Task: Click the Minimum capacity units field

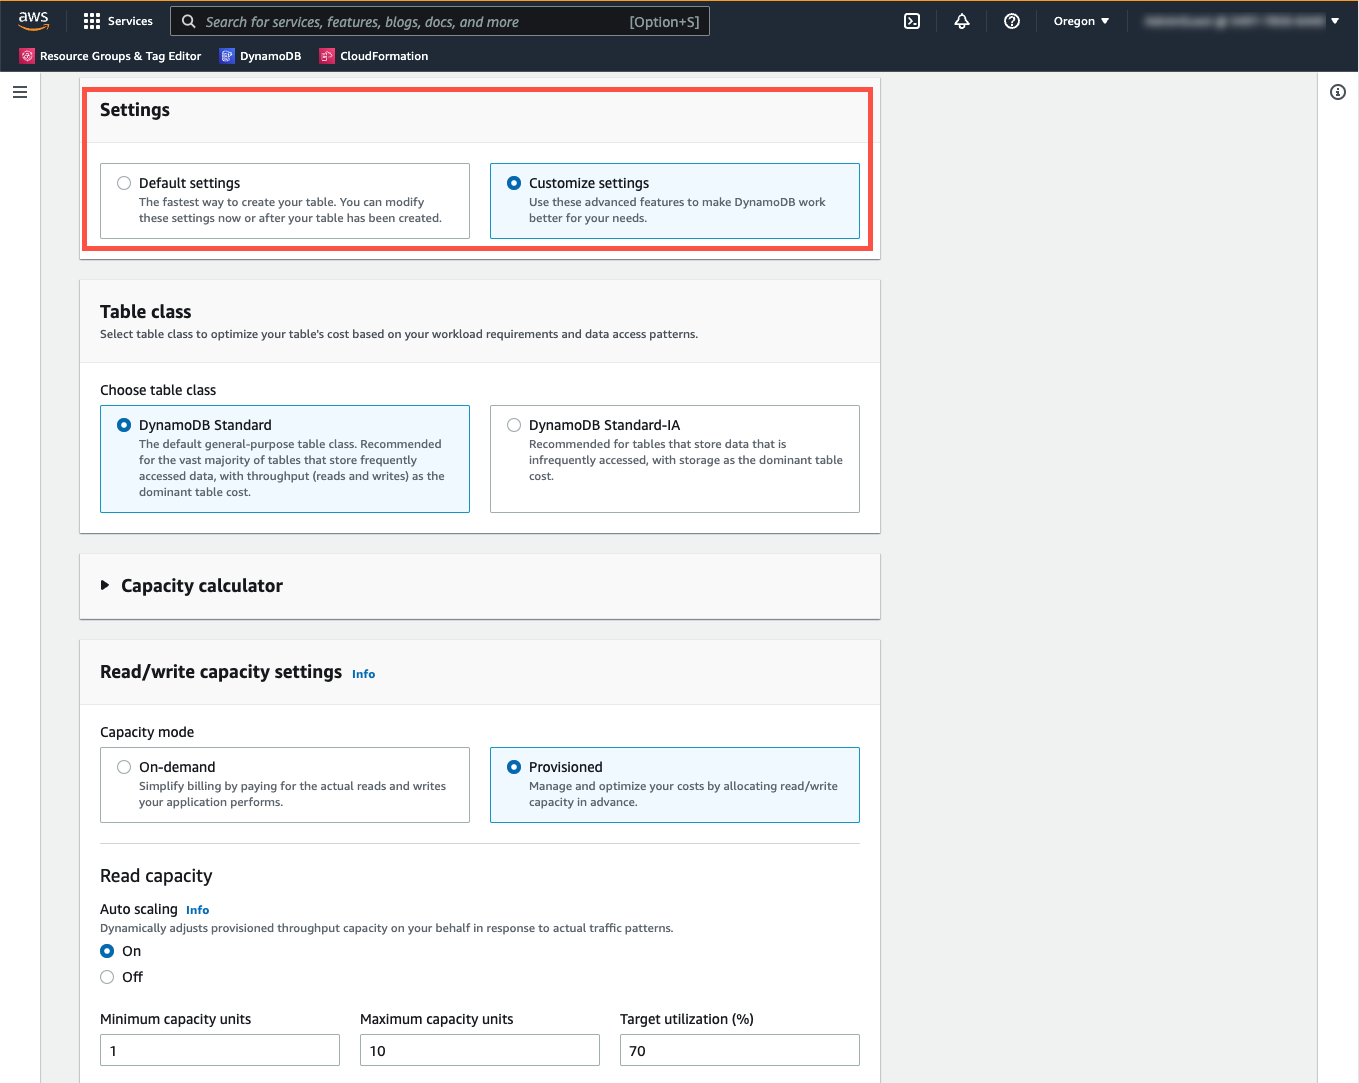Action: (220, 1050)
